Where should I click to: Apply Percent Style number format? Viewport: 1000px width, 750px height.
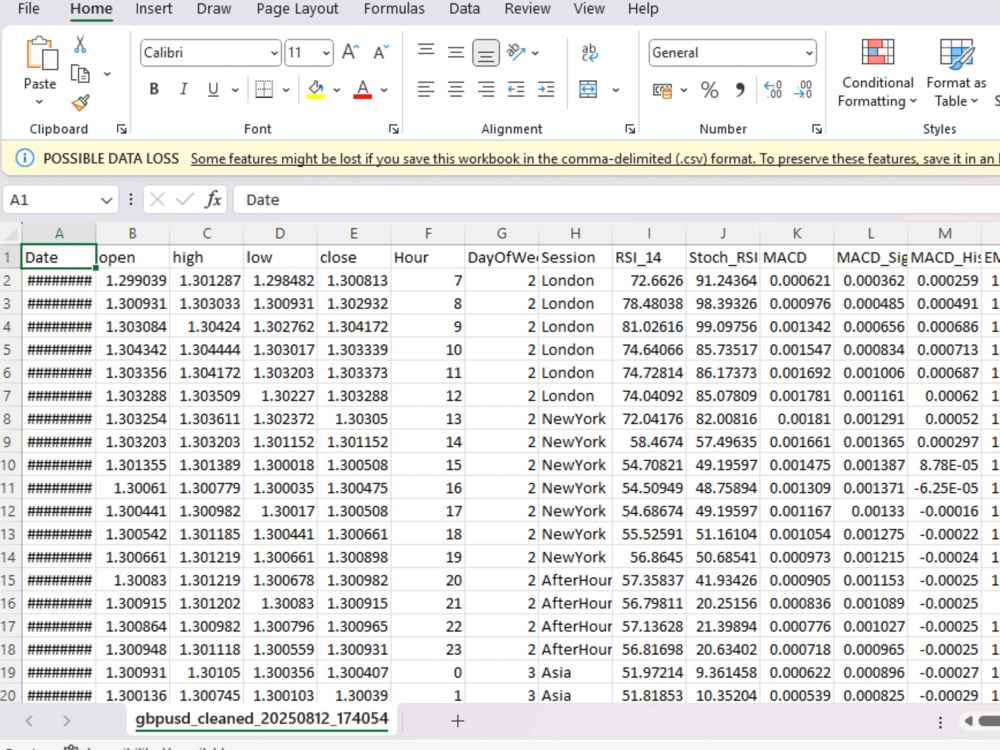click(x=709, y=90)
